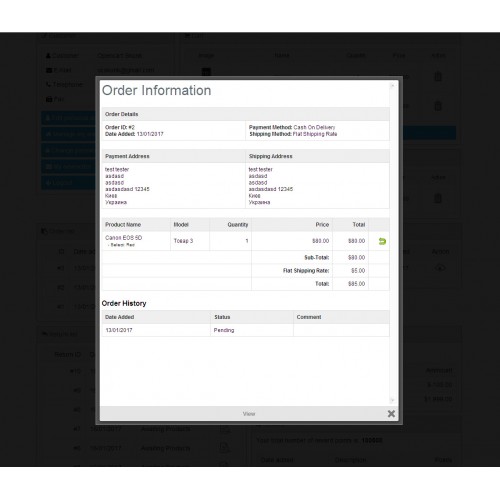Click the Canon EOS 5D product name

pyautogui.click(x=124, y=238)
